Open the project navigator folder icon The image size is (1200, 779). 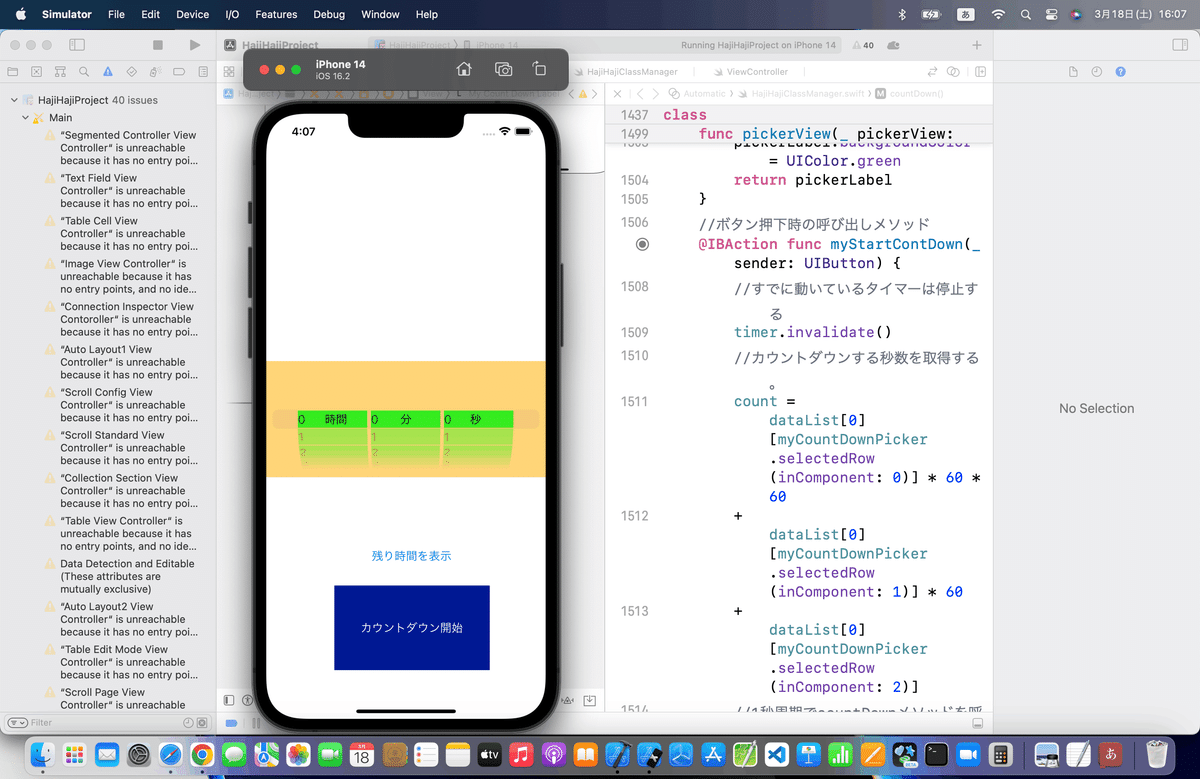(x=13, y=72)
